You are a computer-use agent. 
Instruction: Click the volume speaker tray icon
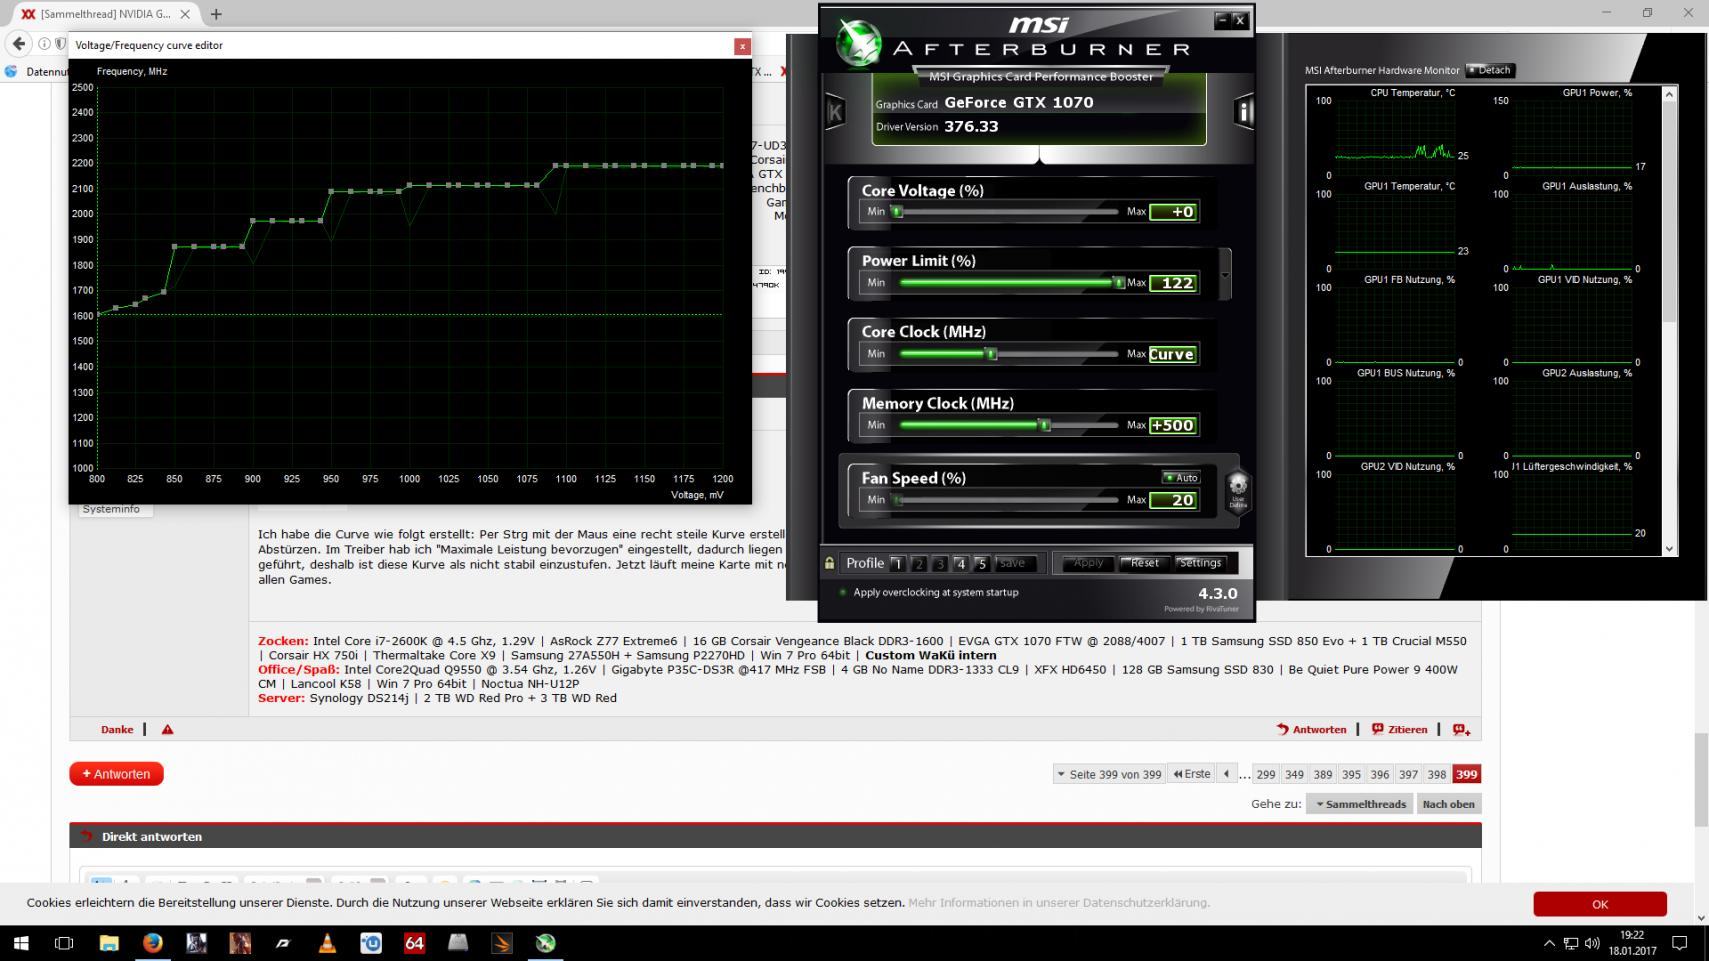[1592, 943]
